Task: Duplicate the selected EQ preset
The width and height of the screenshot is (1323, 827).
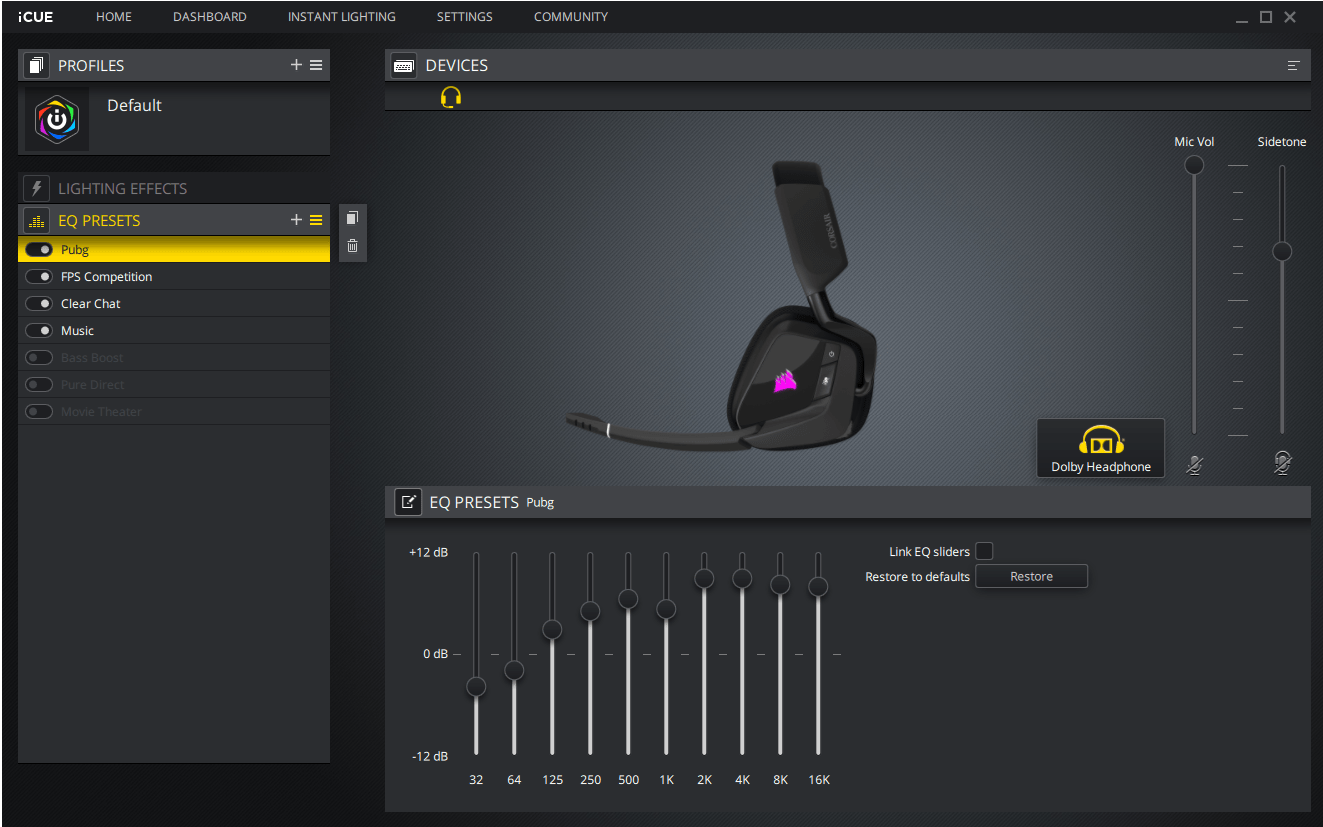Action: coord(352,217)
